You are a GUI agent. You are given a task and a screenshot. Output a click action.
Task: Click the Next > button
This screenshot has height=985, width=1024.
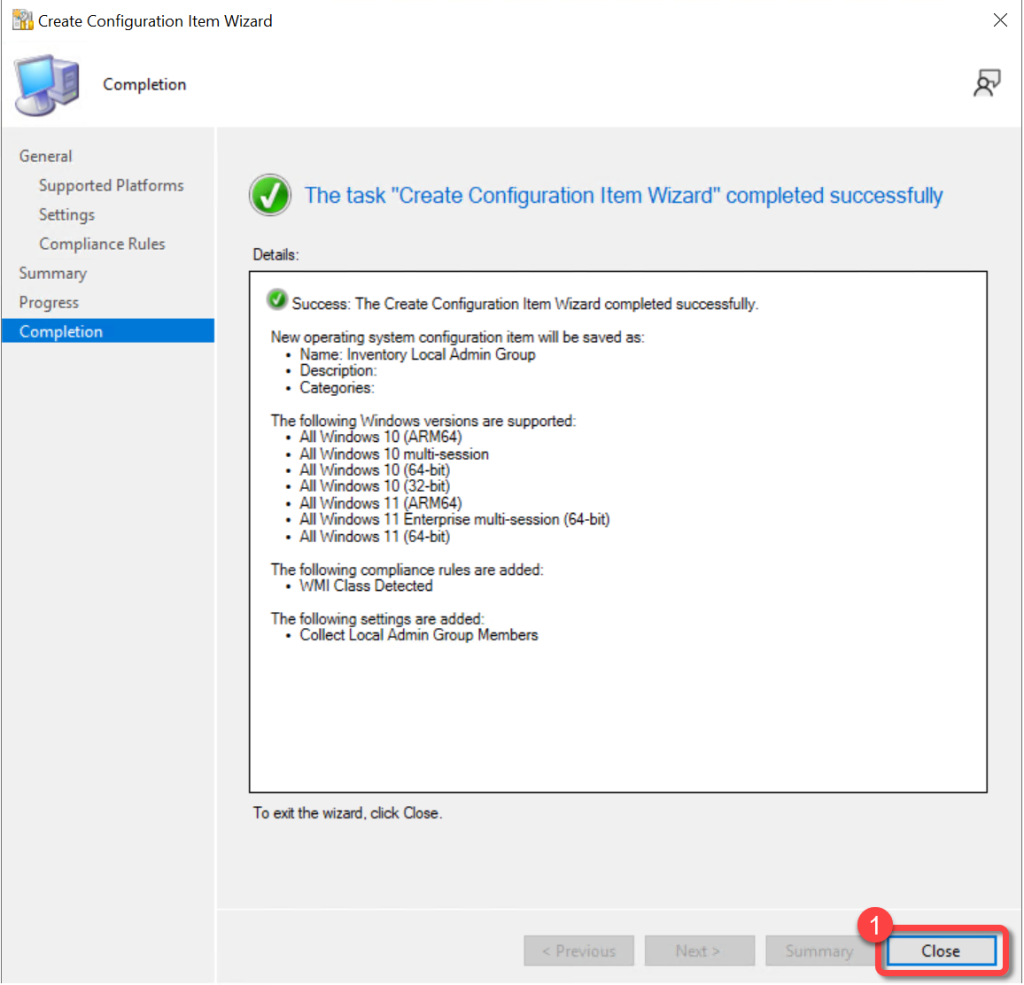tap(698, 951)
